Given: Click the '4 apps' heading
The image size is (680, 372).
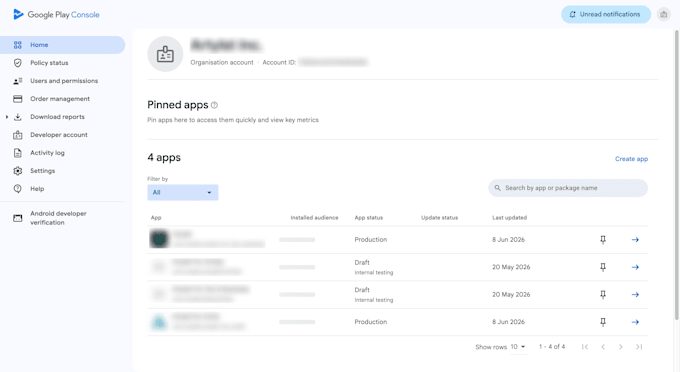Looking at the screenshot, I should click(x=164, y=157).
